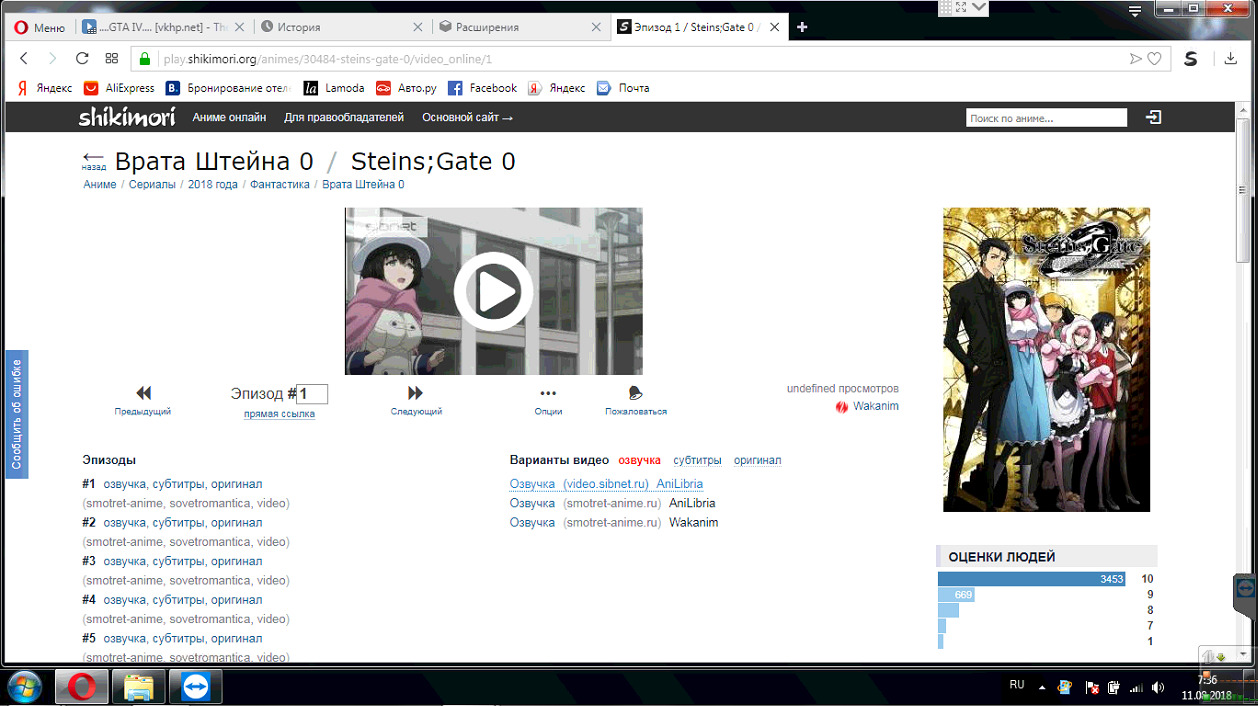Skip to next episode with forward icon
This screenshot has width=1258, height=706.
coord(416,393)
